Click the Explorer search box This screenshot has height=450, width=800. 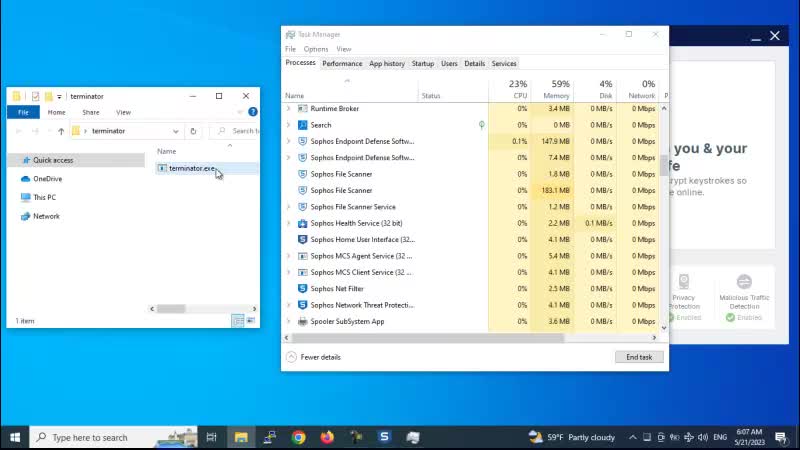237,131
